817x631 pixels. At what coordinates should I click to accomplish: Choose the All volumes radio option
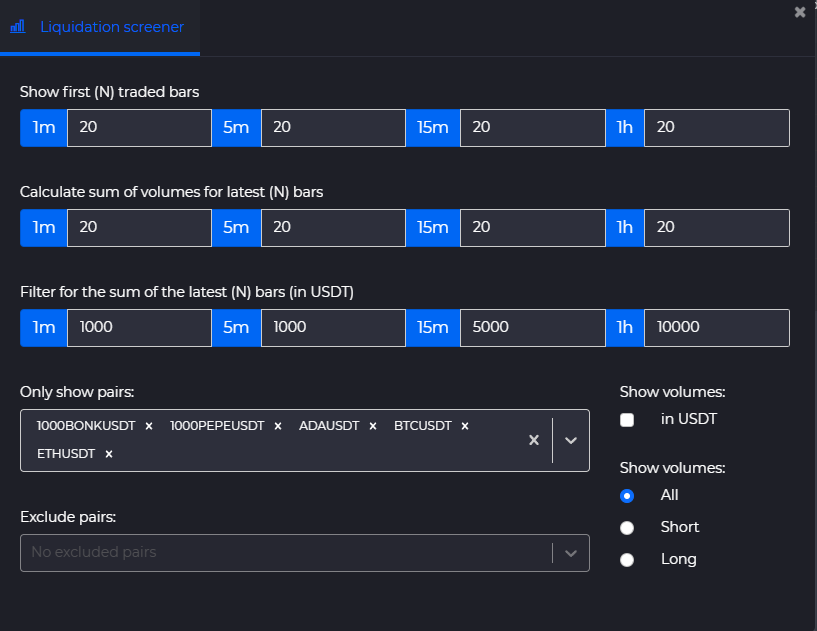point(627,496)
